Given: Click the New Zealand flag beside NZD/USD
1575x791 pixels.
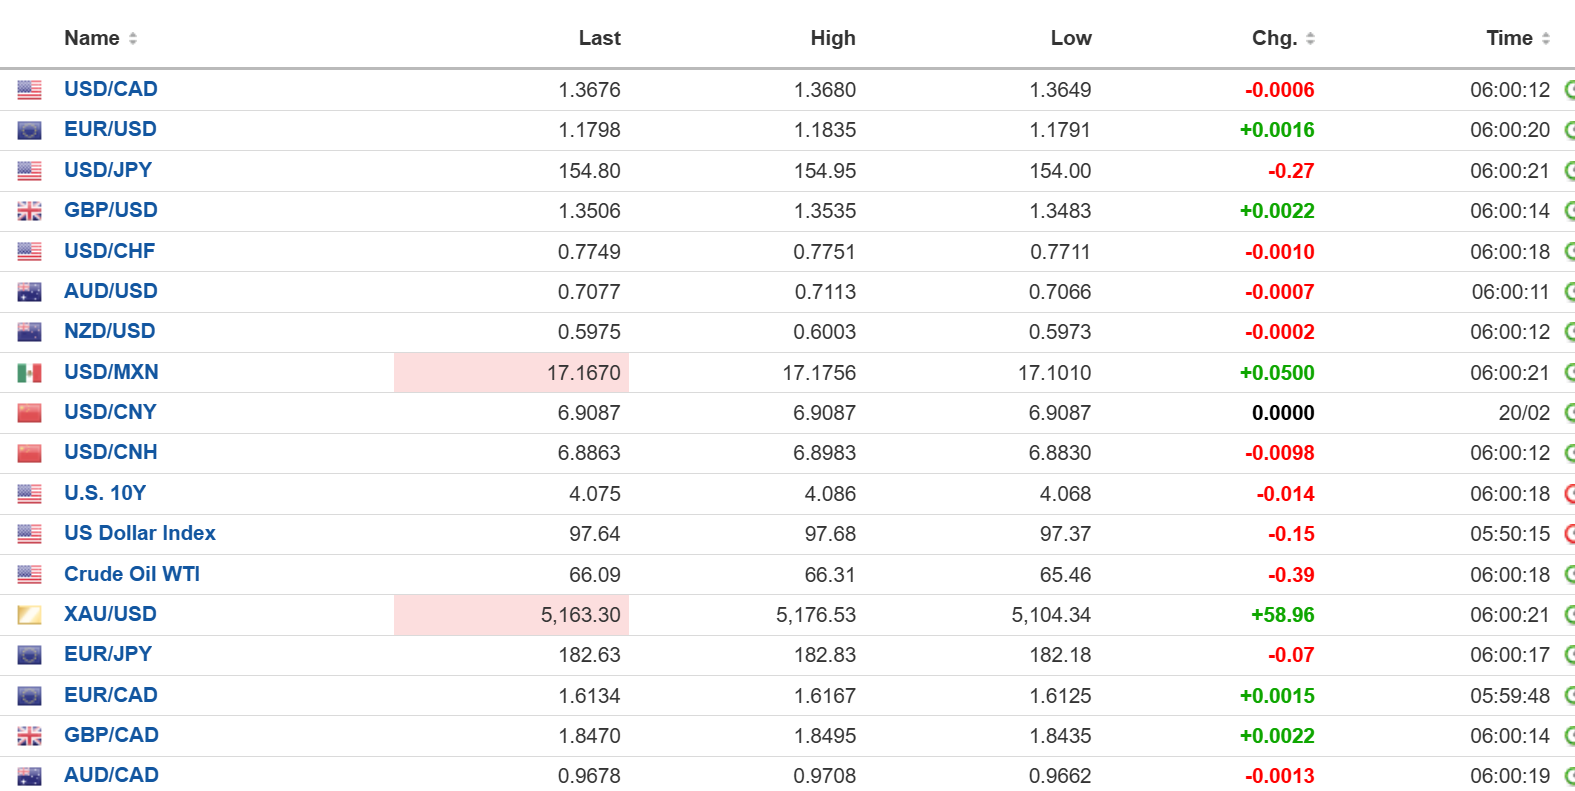Looking at the screenshot, I should pyautogui.click(x=29, y=332).
